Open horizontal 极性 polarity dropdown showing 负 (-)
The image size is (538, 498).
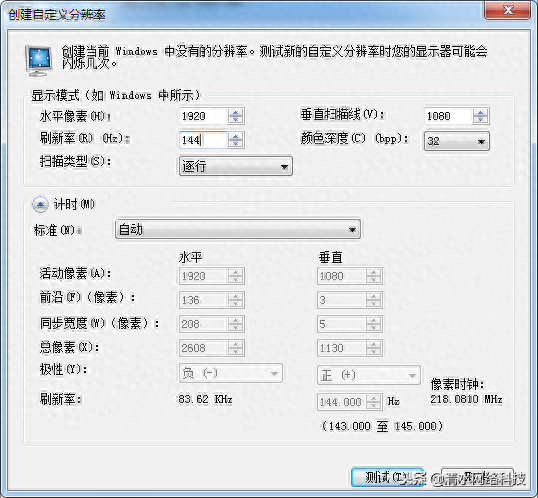point(231,373)
